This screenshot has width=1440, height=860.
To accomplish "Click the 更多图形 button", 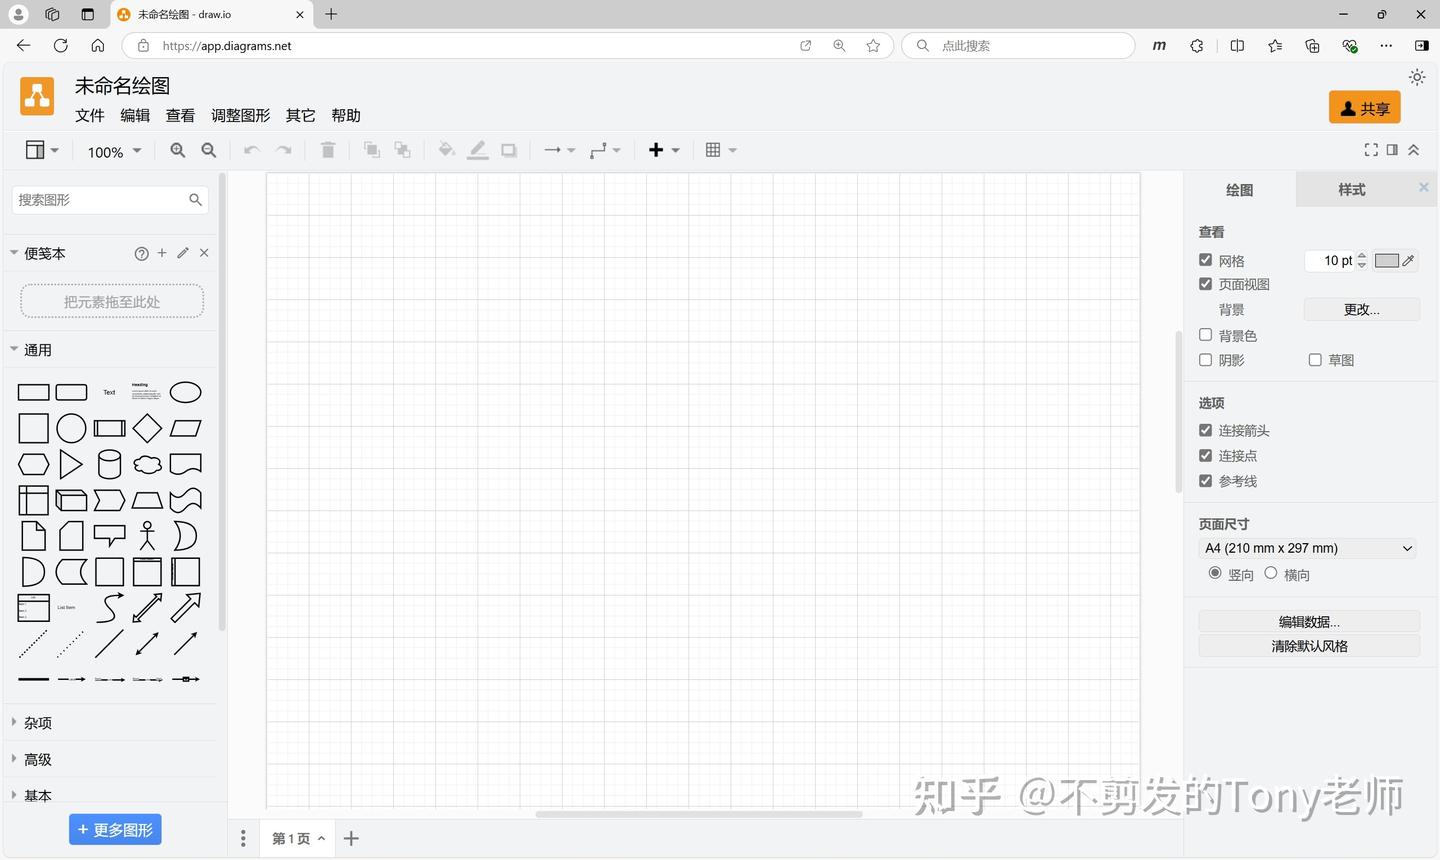I will [115, 829].
